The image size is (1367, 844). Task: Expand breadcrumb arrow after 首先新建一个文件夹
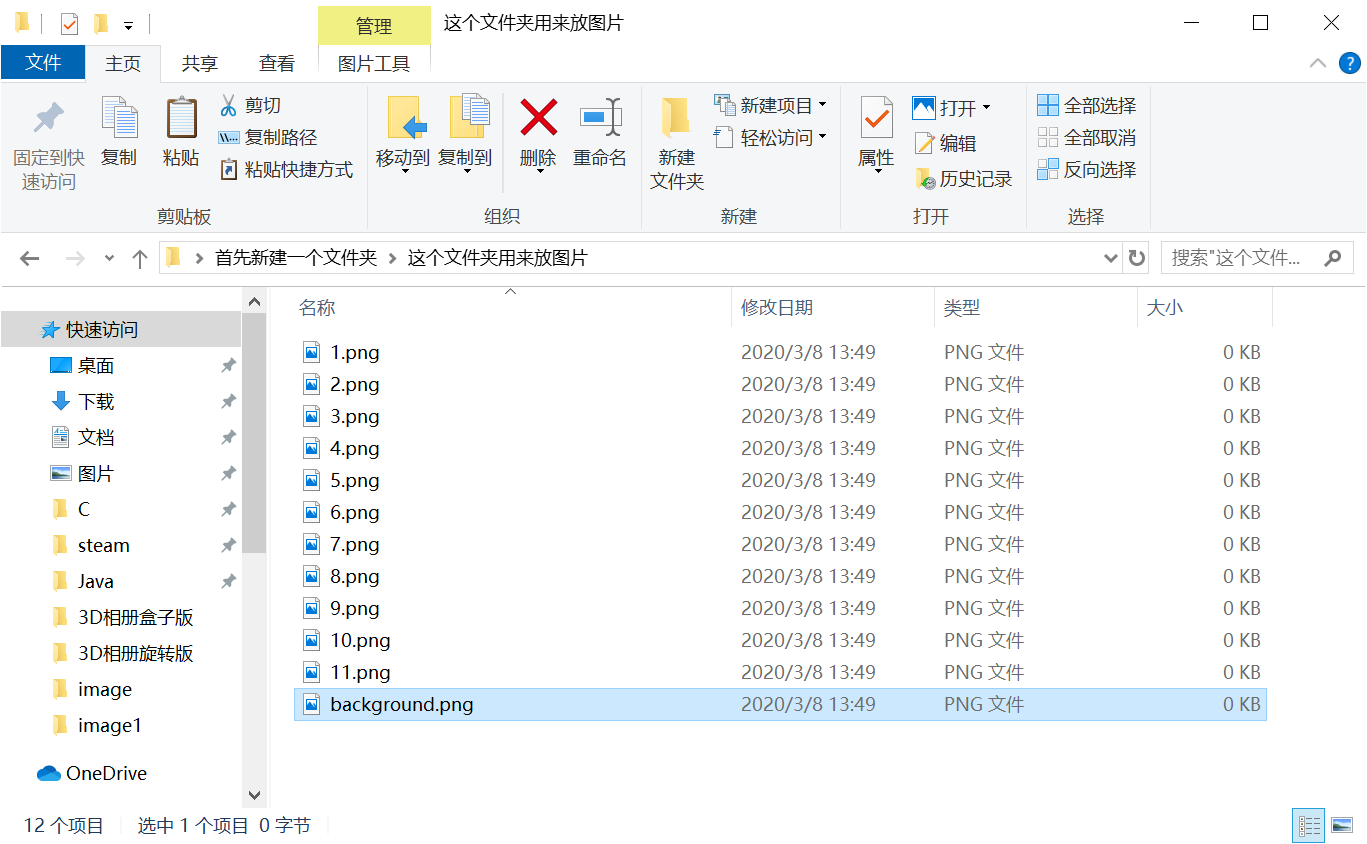[x=393, y=258]
